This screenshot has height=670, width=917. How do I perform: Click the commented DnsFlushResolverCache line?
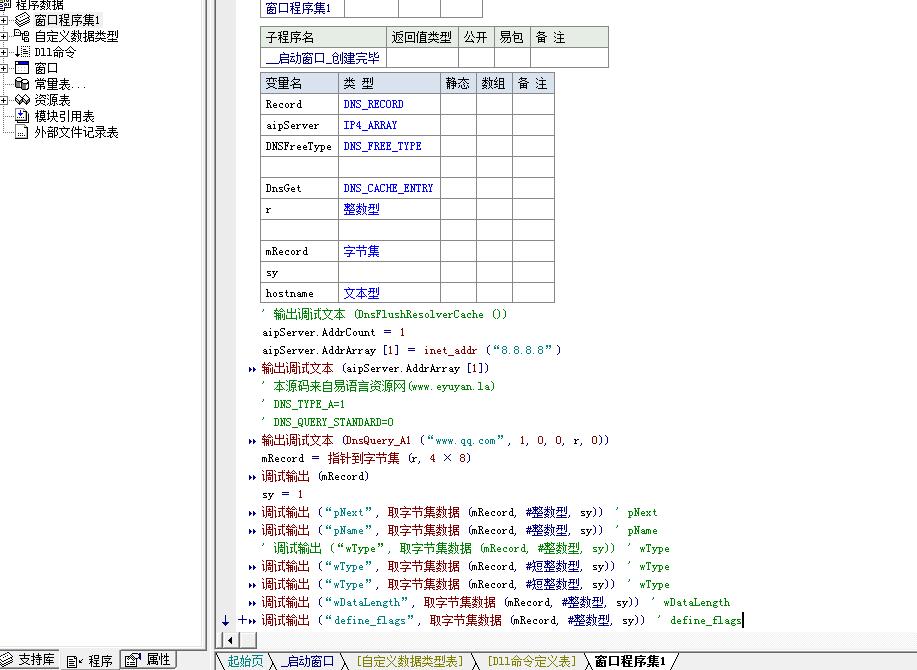384,314
